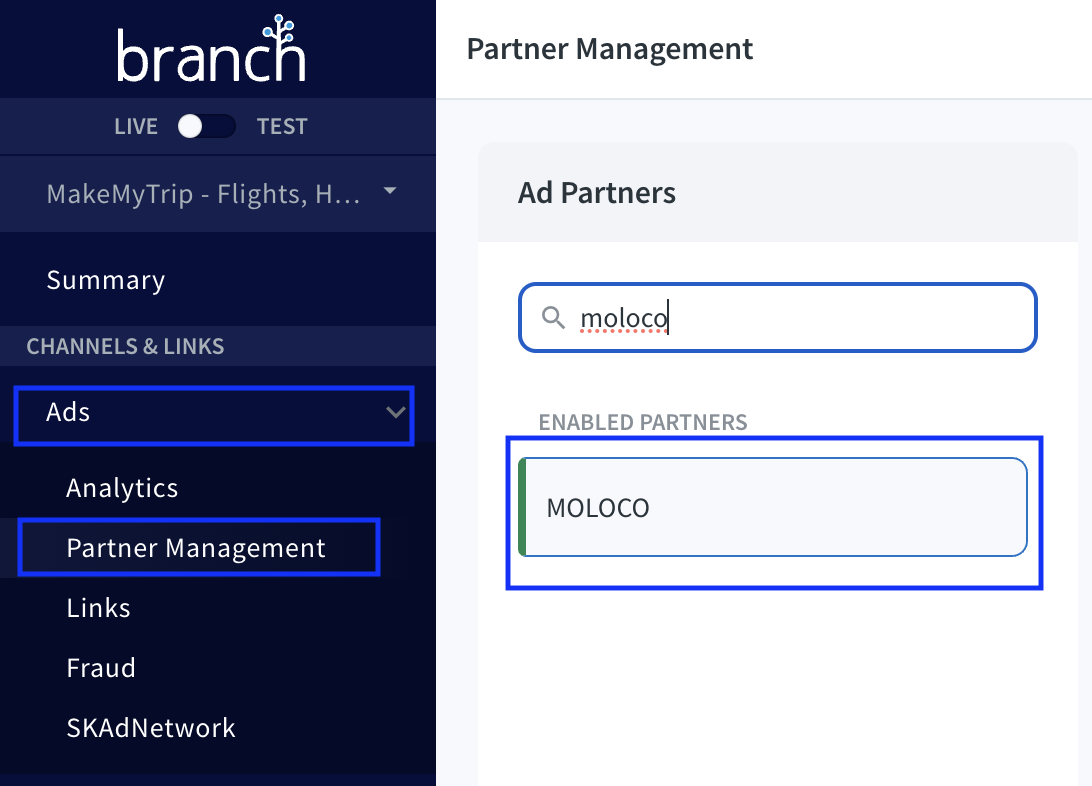Collapse the Ads section chevron
The height and width of the screenshot is (786, 1092).
click(x=396, y=412)
